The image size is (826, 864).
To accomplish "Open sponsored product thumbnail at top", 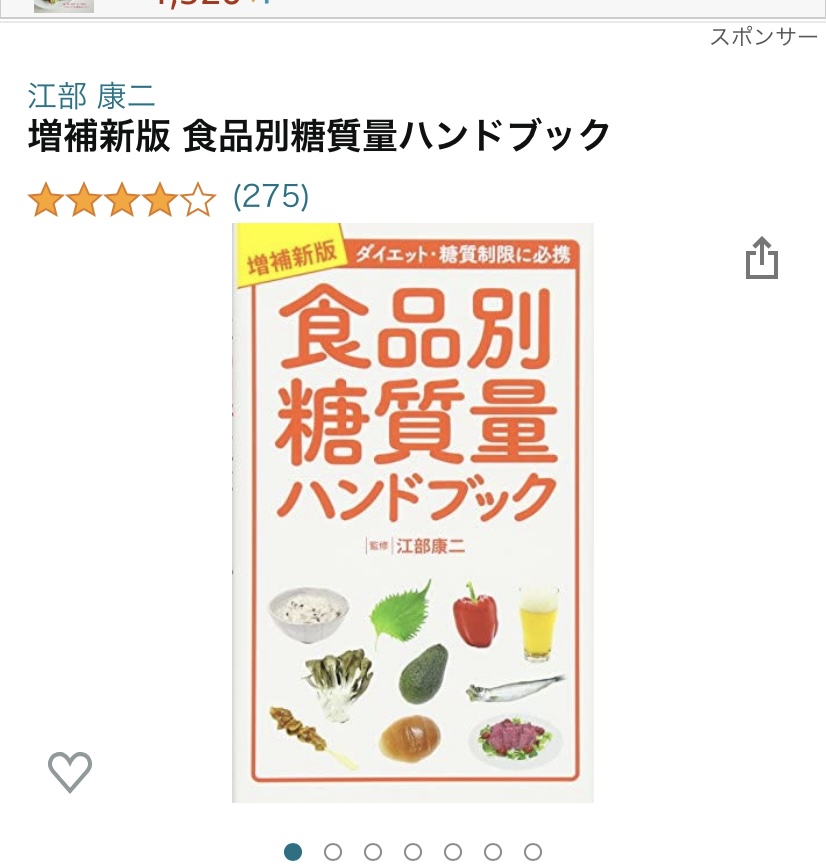I will tap(64, 6).
